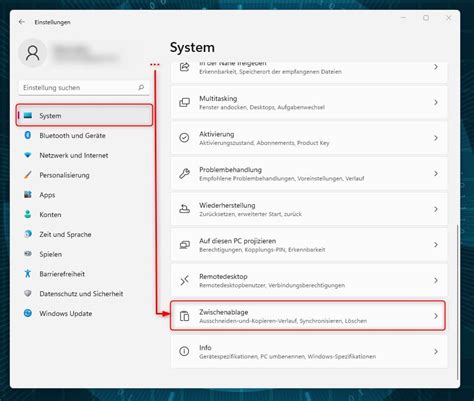Click the Zeit und Sprache globe icon
Viewport: 474px width, 401px height.
point(28,234)
